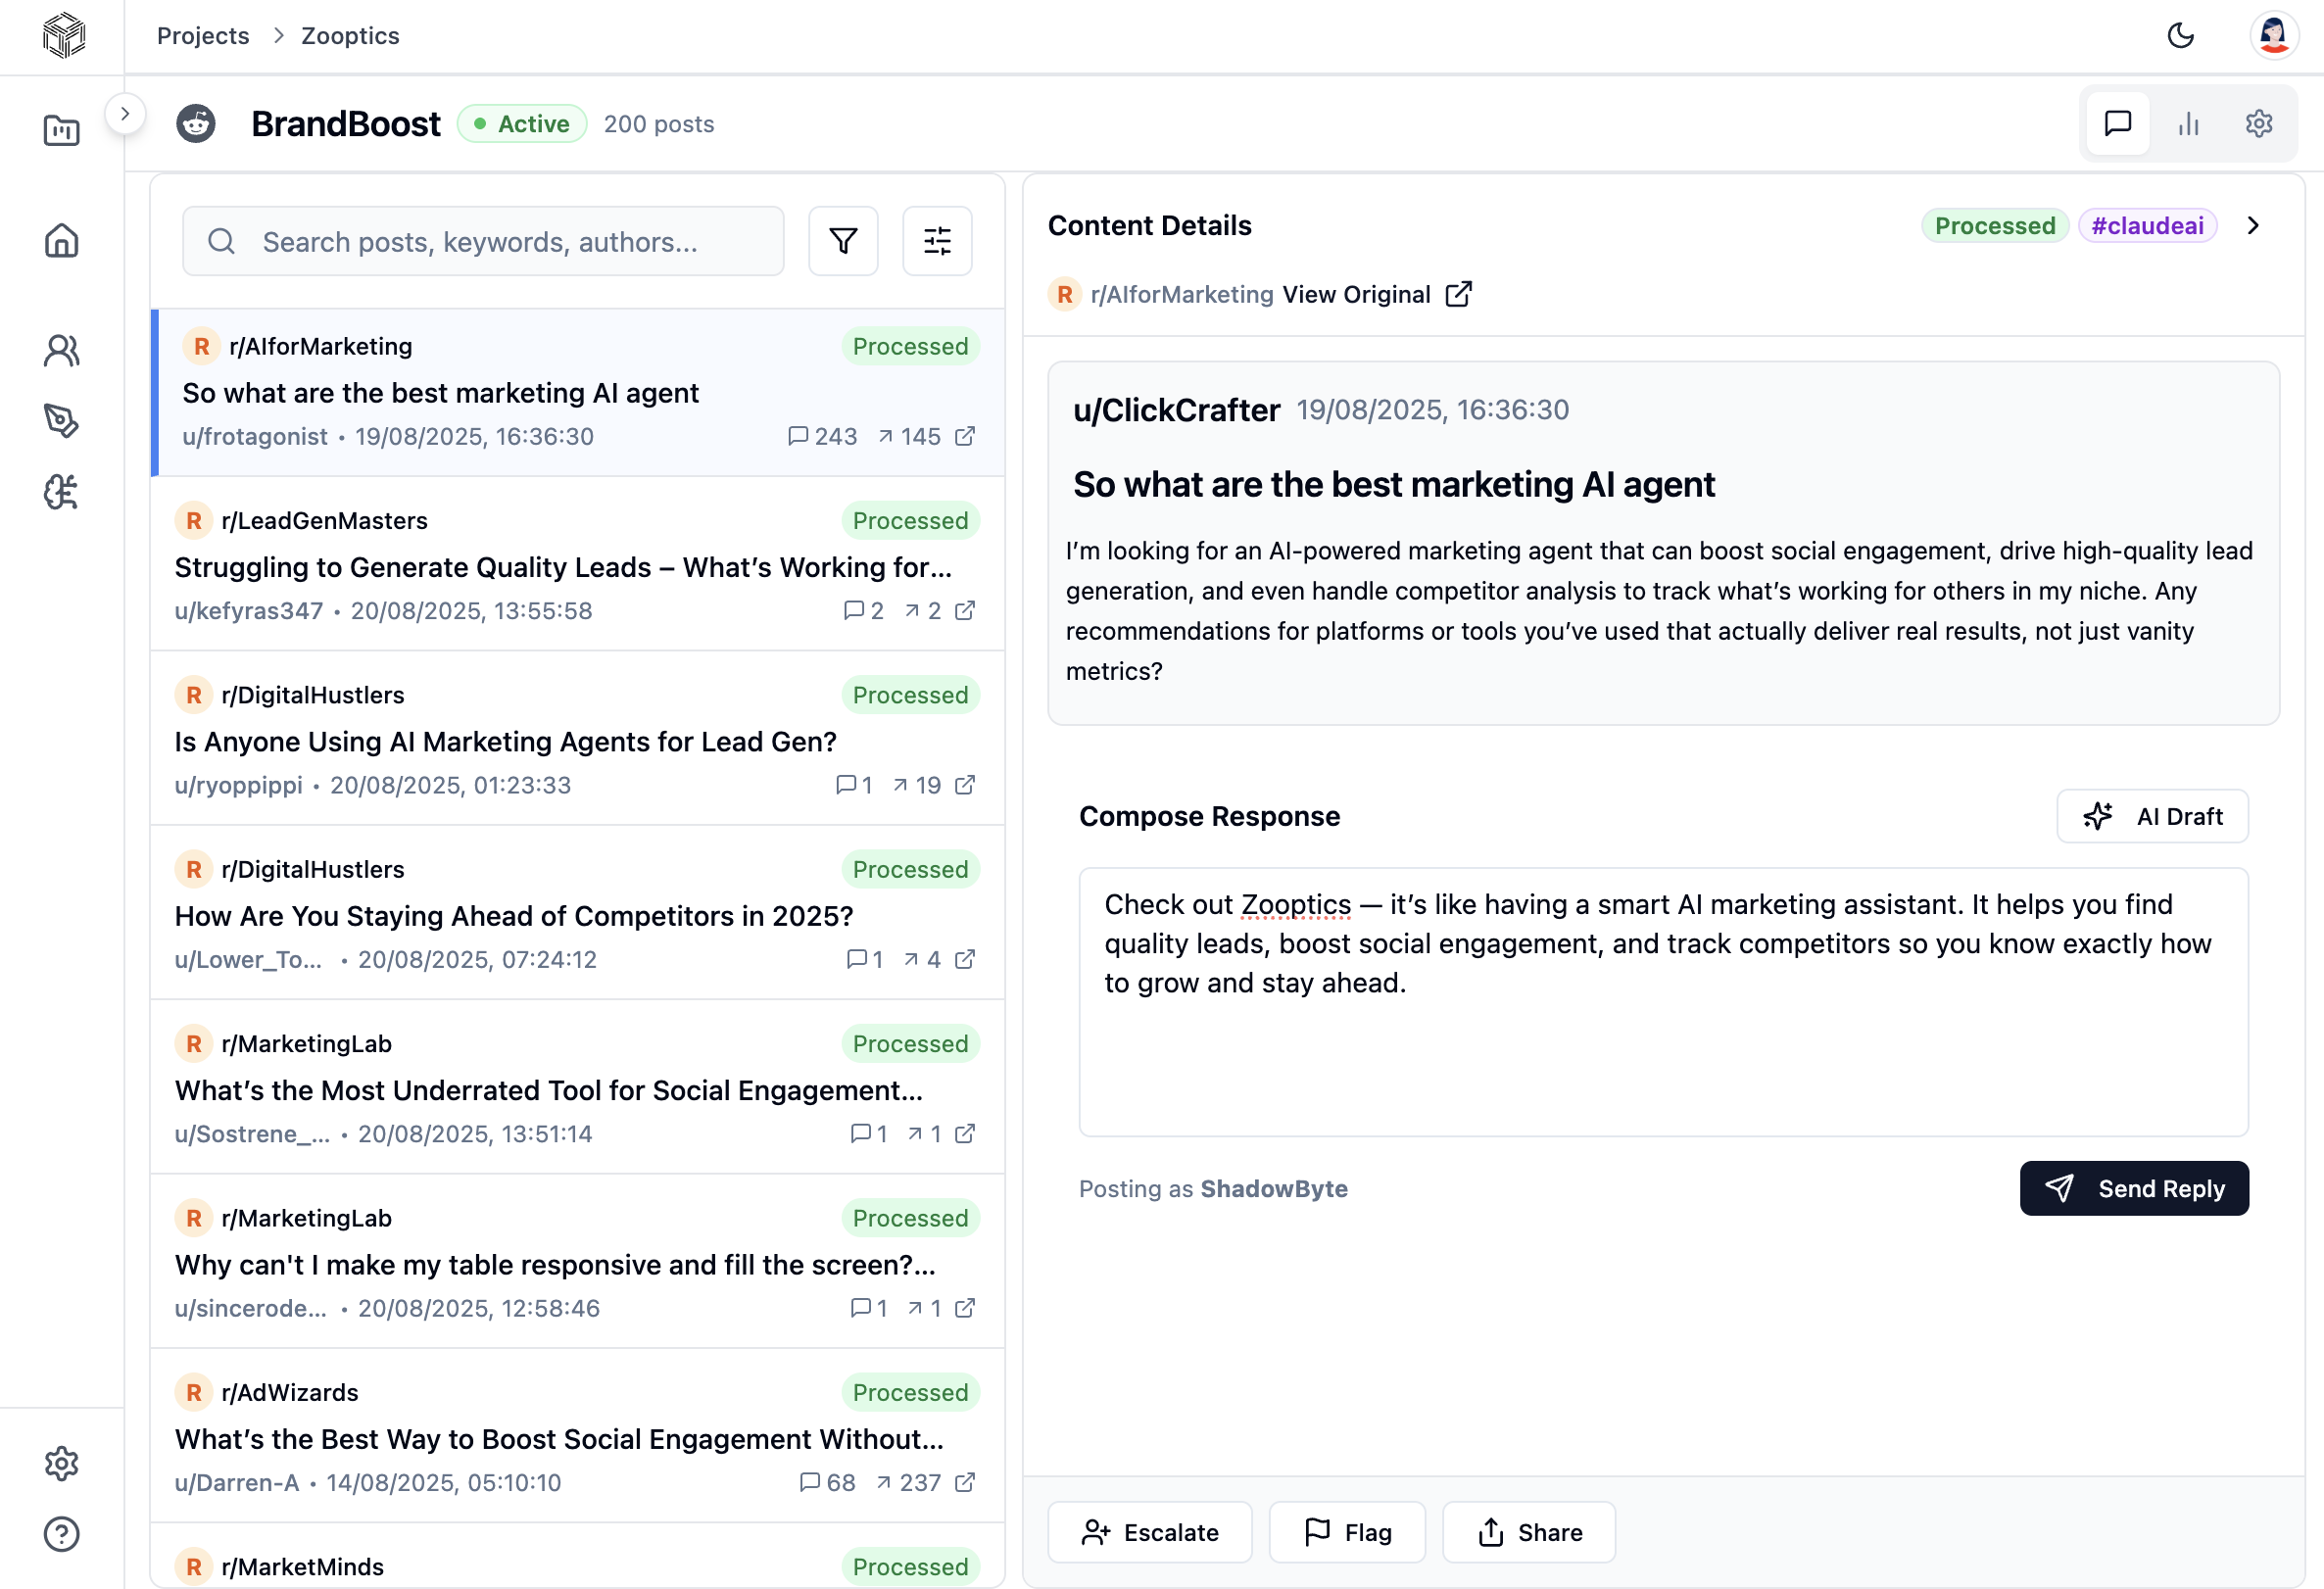Open advanced filter sliders beside the funnel
The image size is (2324, 1589).
click(937, 240)
